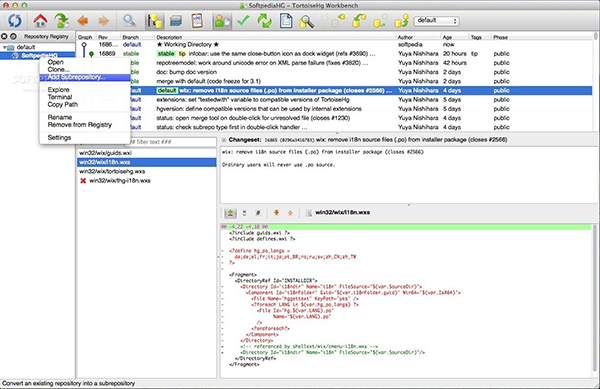
Task: Go to the working directory parent (red house icon)
Action: click(x=40, y=21)
